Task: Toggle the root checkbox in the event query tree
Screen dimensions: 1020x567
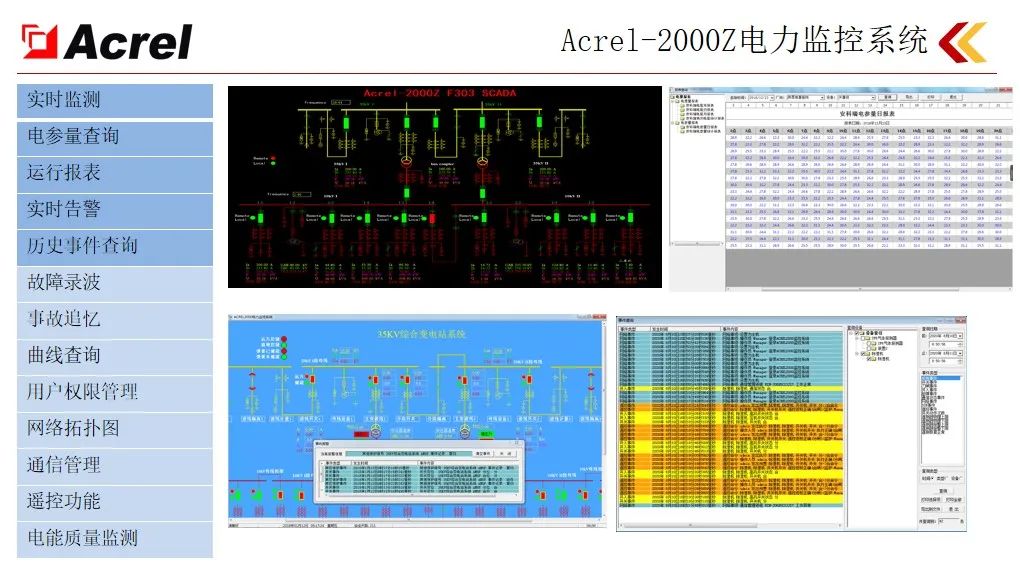Action: point(855,334)
